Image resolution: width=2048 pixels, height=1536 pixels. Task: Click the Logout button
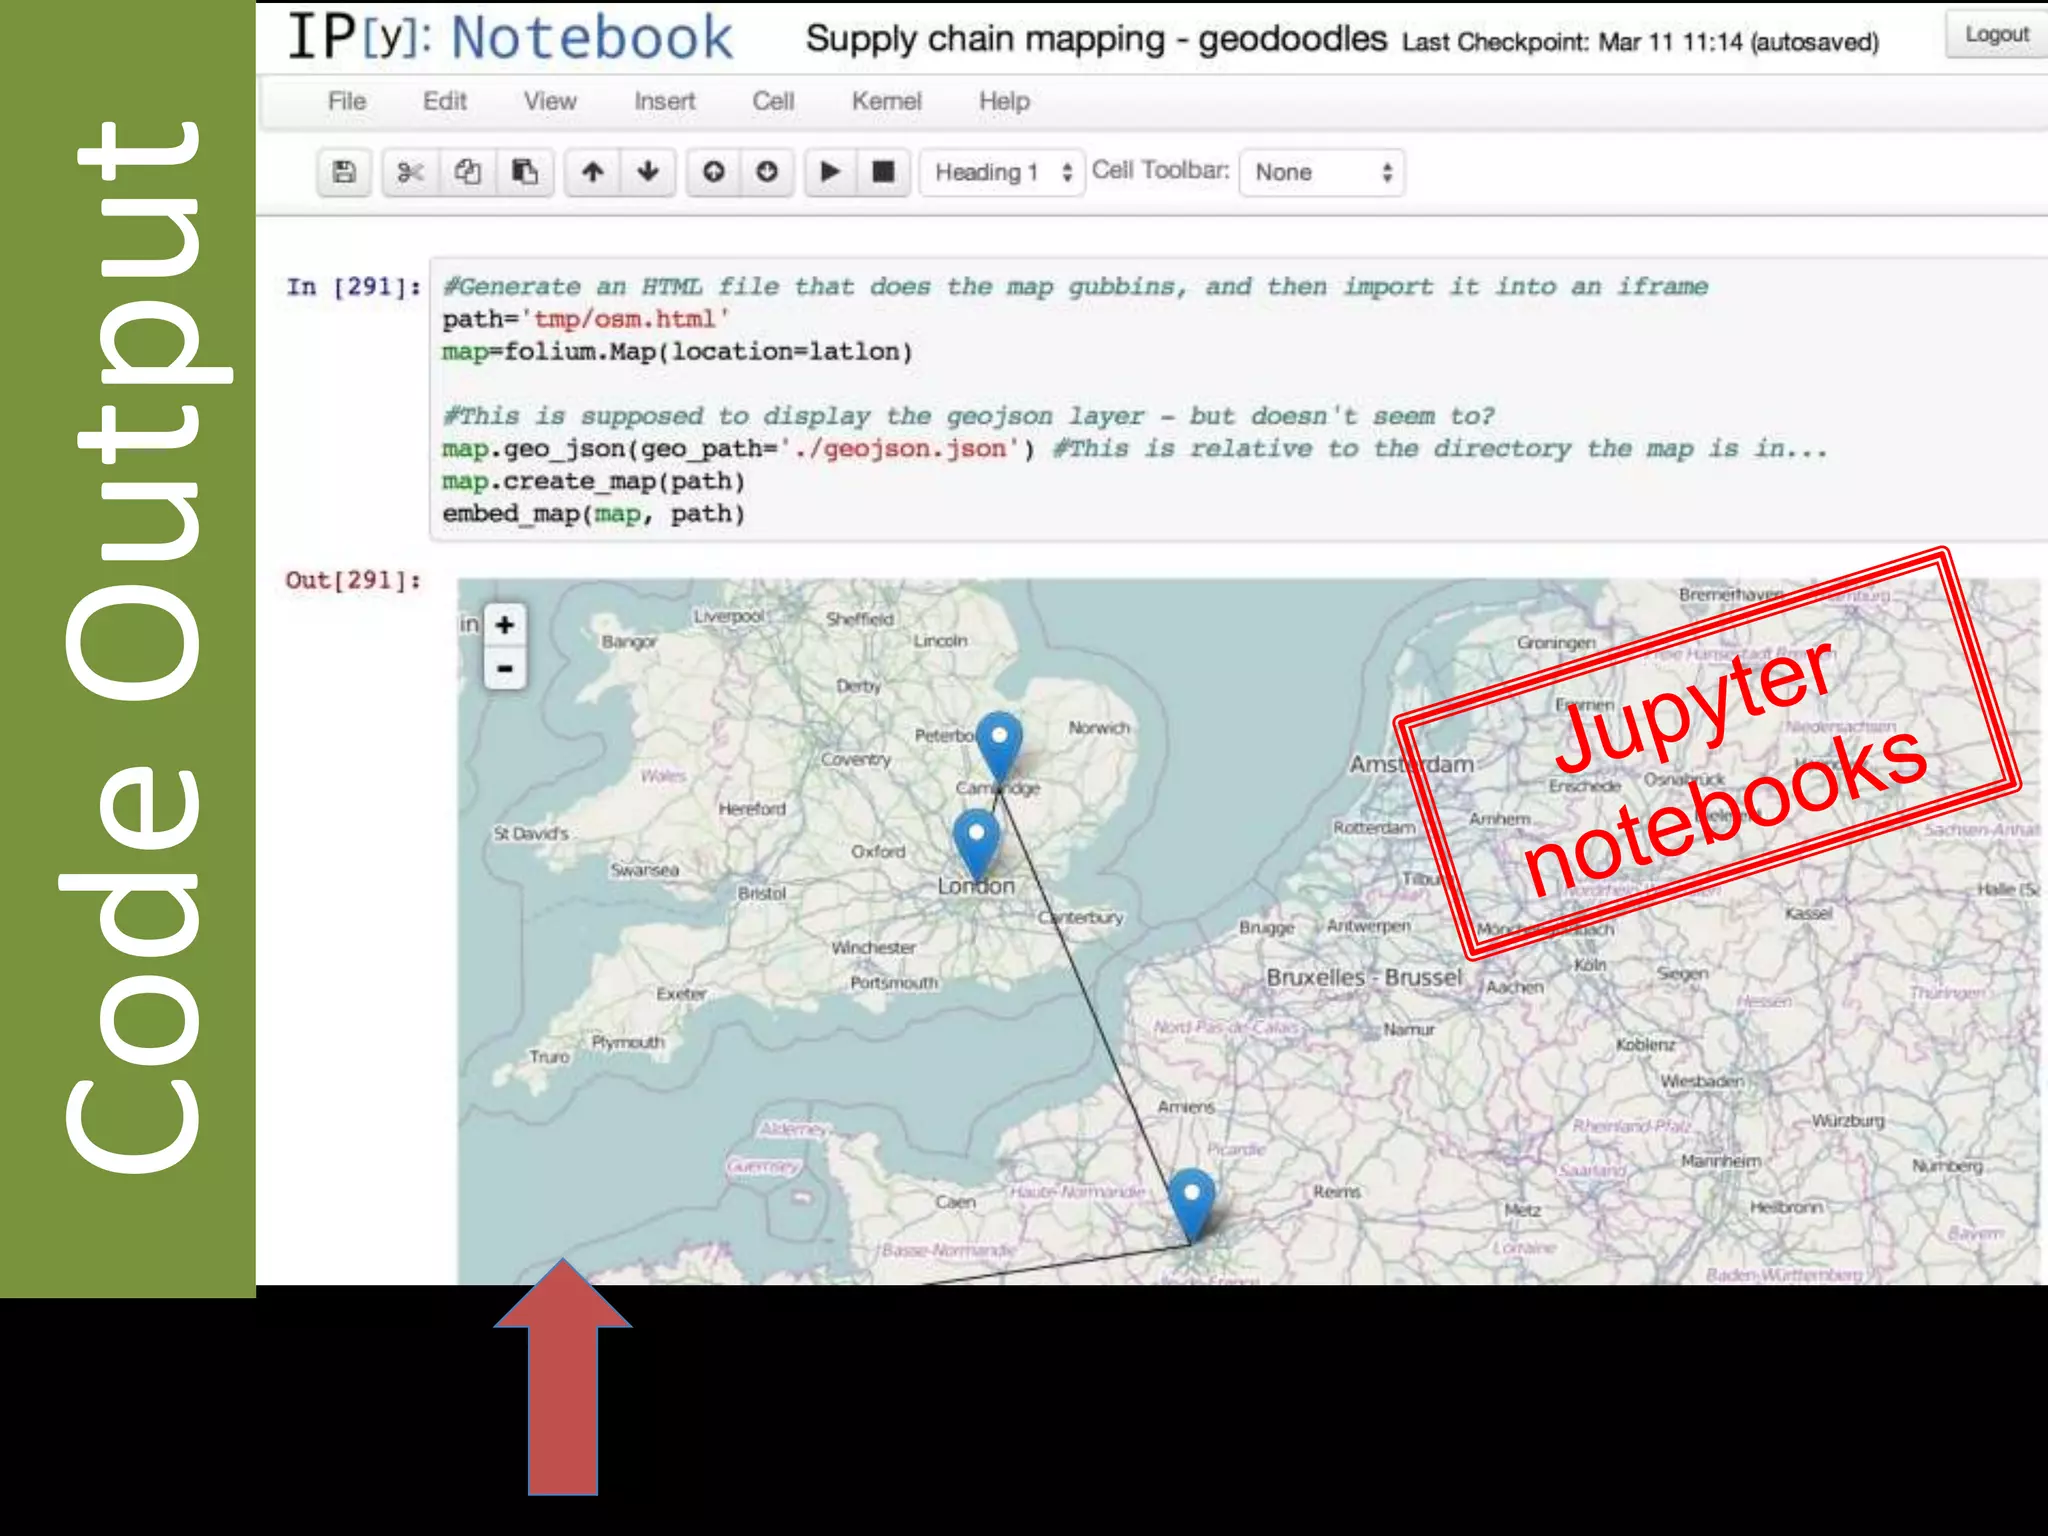pos(1996,35)
